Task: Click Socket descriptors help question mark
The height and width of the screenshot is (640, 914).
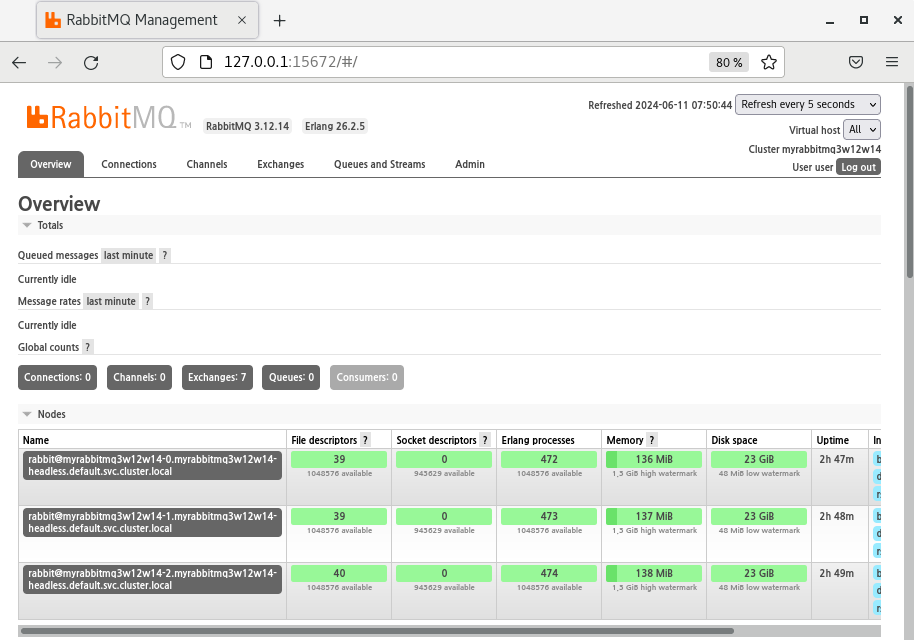Action: coord(485,440)
